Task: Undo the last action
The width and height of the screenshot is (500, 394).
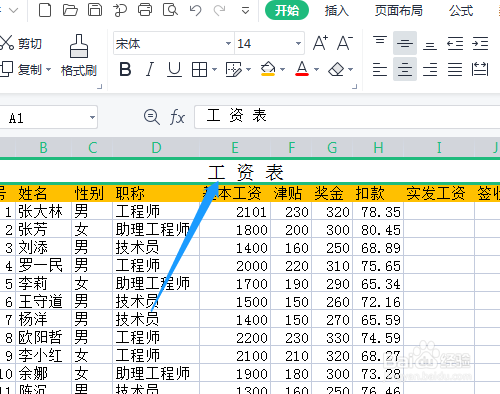Action: tap(196, 10)
